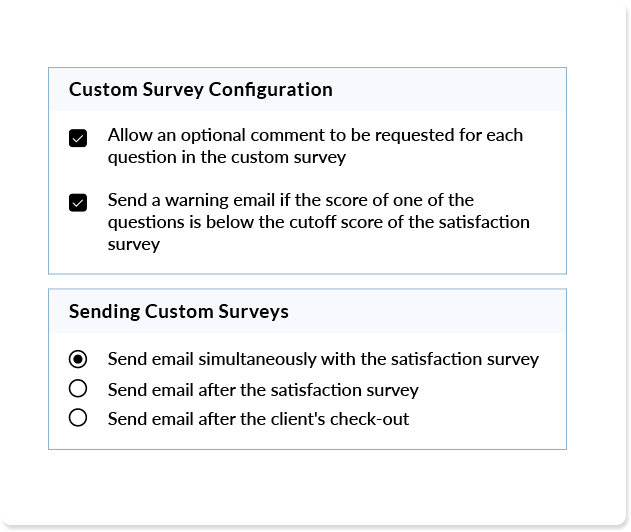Click the filled dot of the selected radio
The height and width of the screenshot is (532, 631).
pos(78,359)
